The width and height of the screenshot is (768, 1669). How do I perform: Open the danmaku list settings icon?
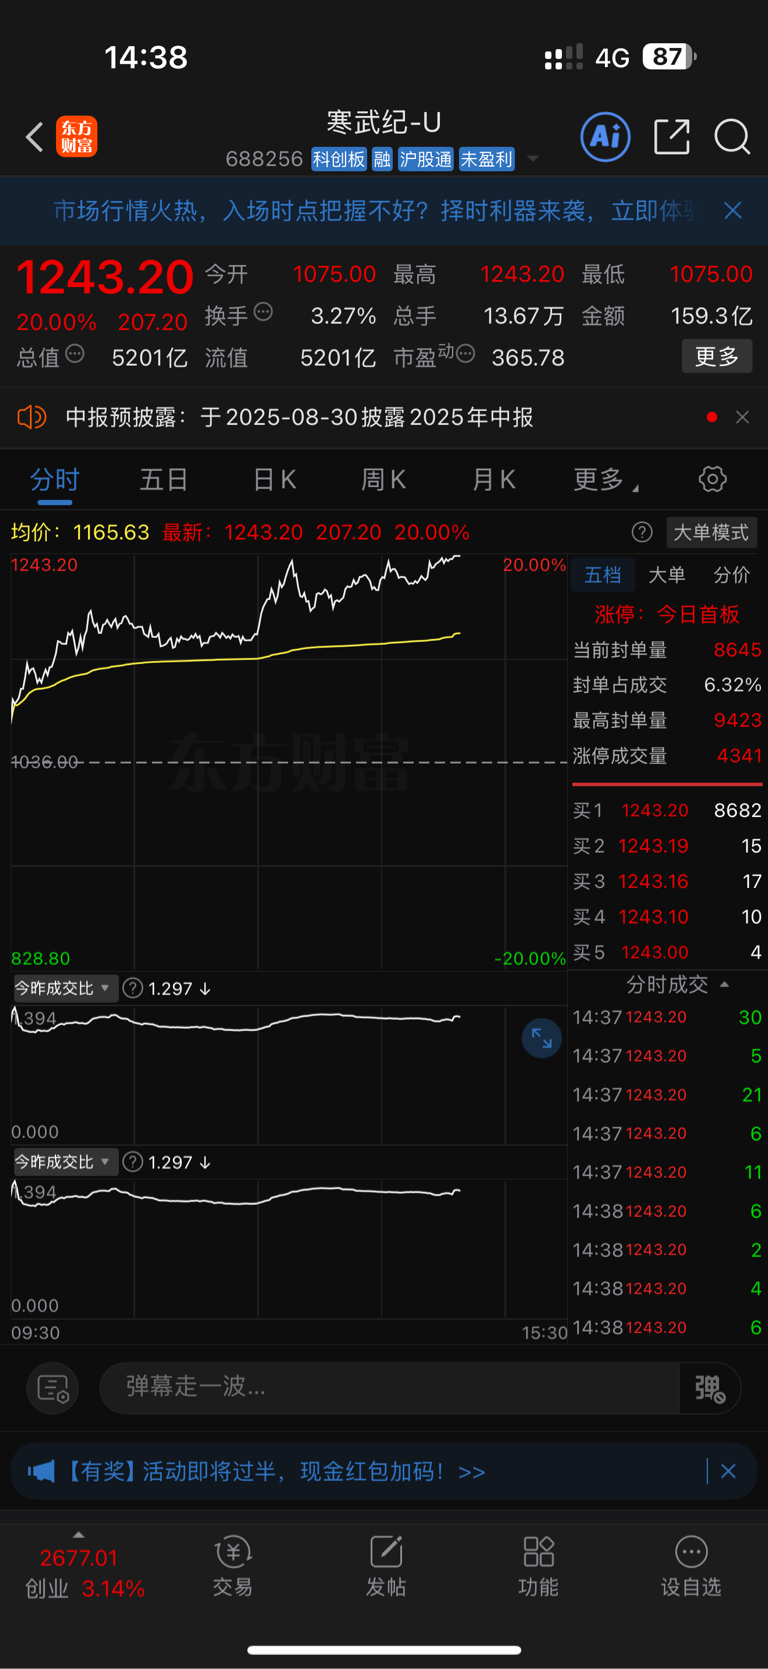click(x=52, y=1388)
